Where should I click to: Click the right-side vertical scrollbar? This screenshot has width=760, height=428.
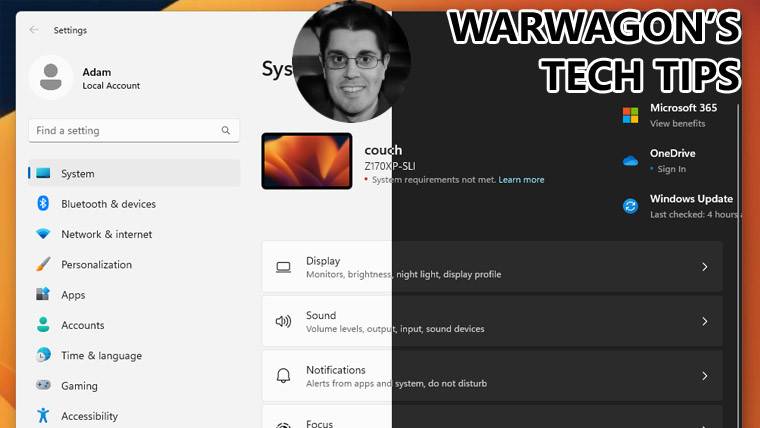tap(738, 266)
